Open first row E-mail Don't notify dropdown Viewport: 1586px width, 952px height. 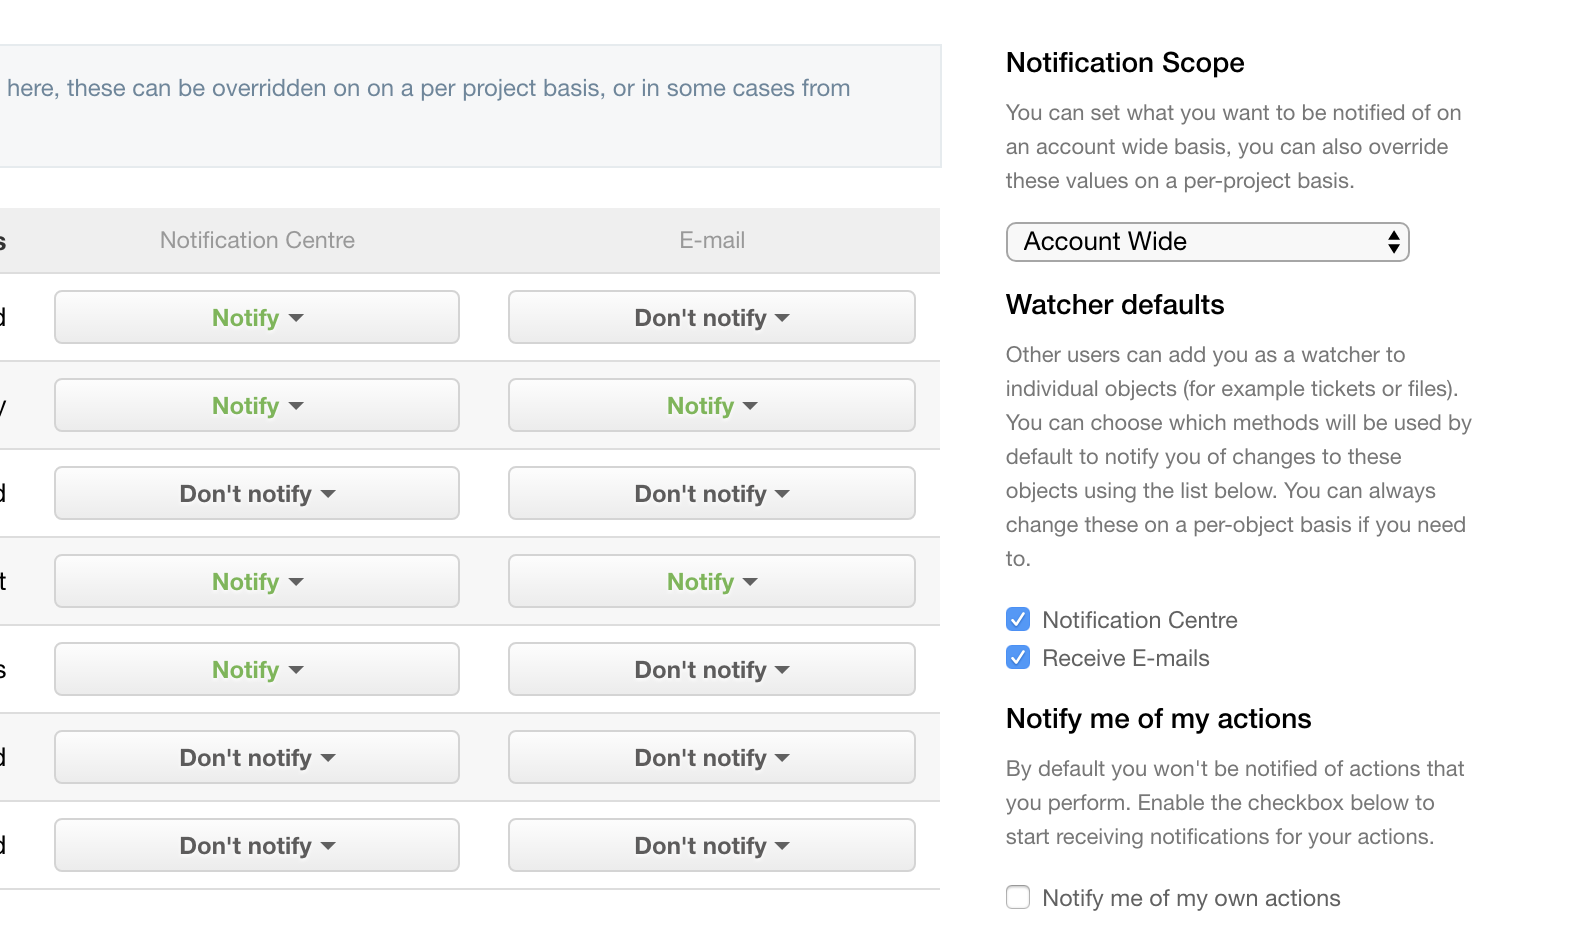click(711, 318)
